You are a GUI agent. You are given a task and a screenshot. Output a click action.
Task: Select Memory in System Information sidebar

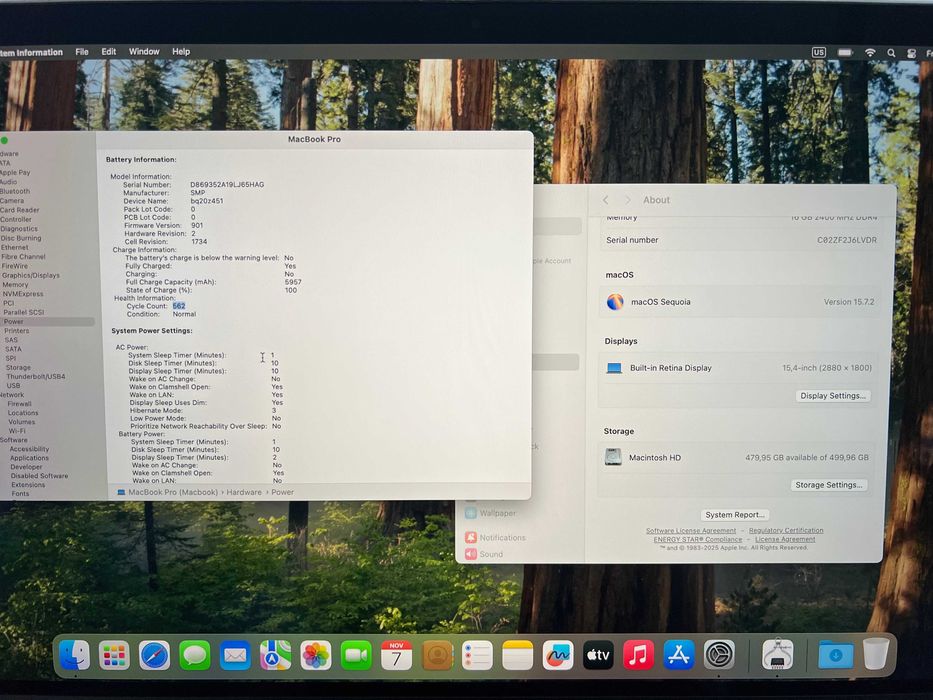click(x=15, y=285)
